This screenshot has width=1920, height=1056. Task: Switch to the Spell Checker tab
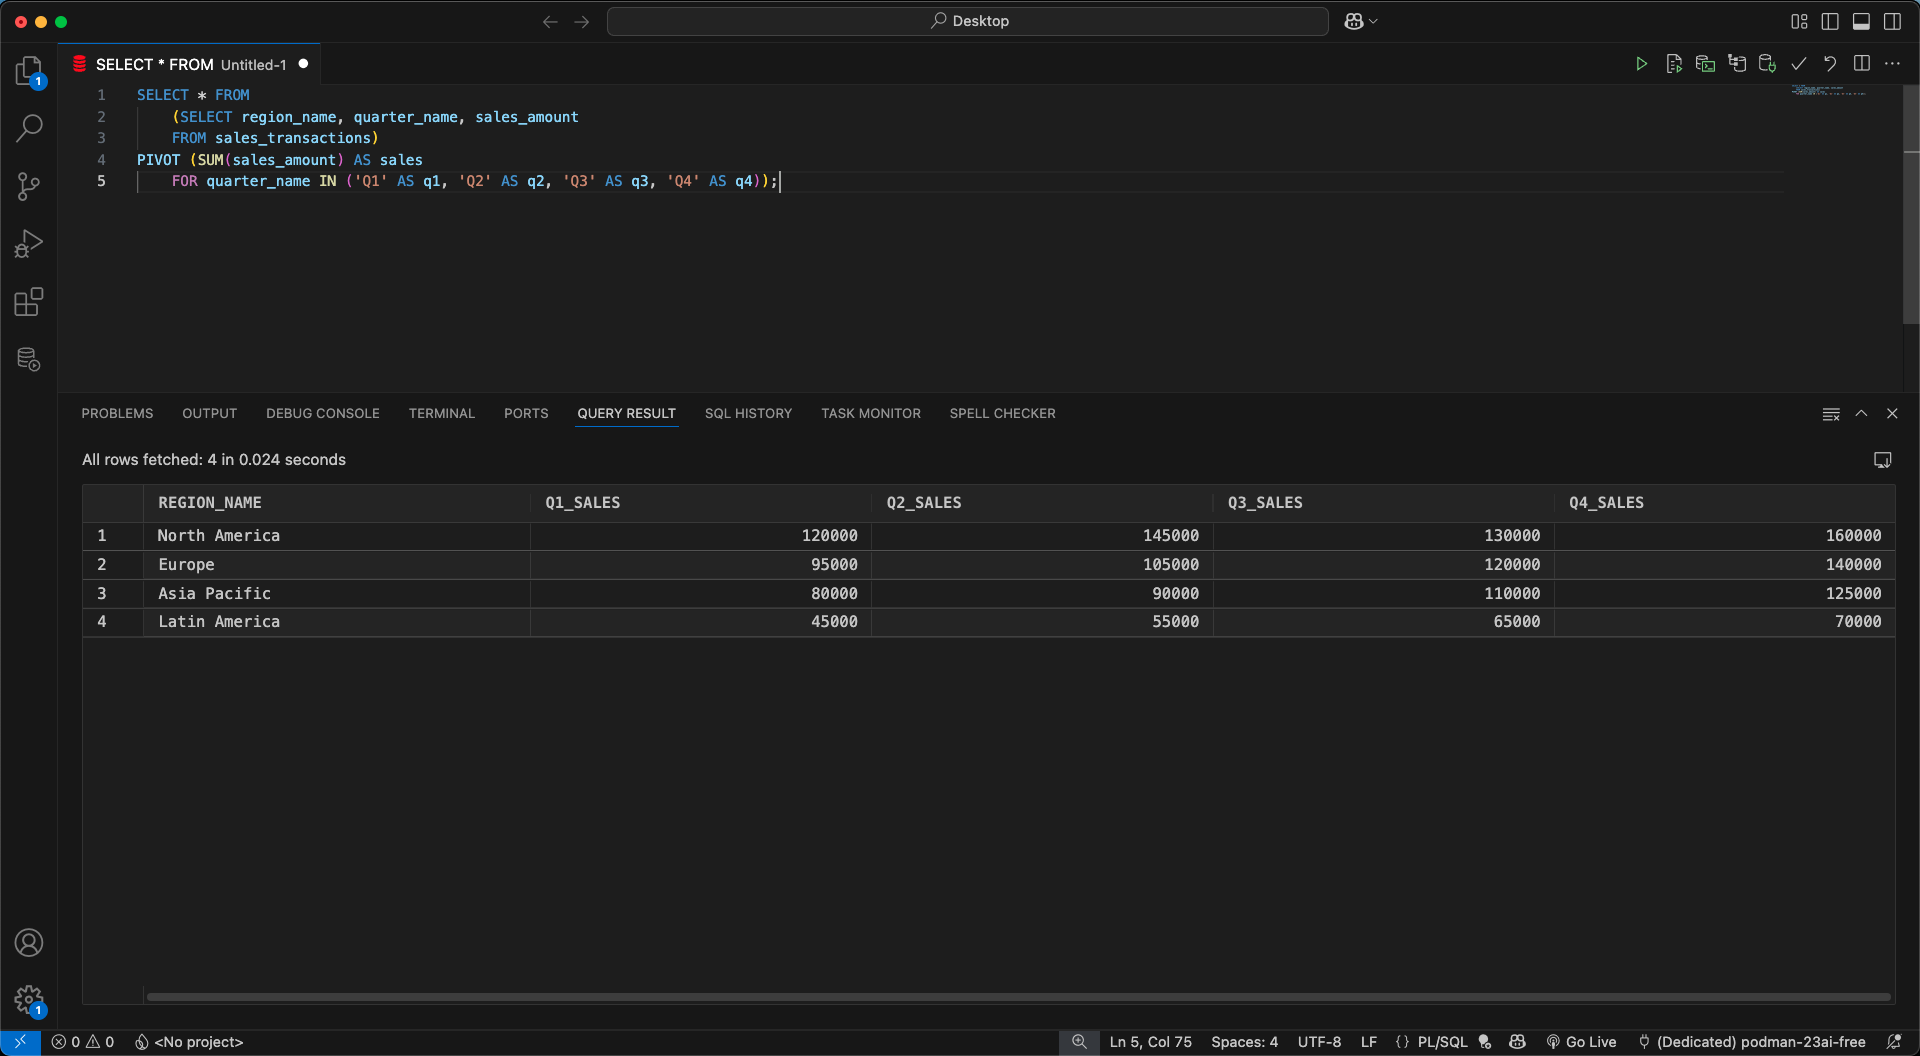(x=1003, y=414)
